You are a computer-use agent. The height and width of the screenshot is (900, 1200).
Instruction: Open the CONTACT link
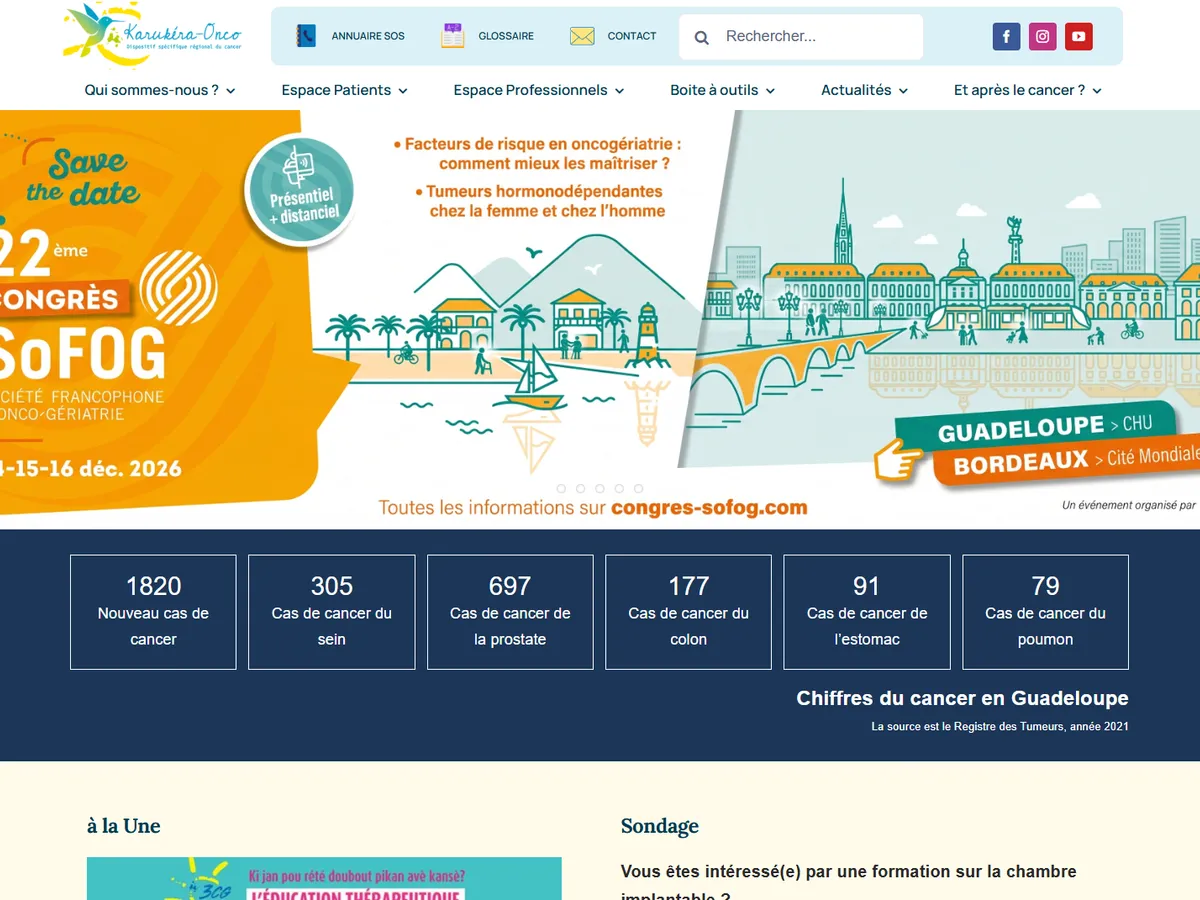click(x=632, y=36)
